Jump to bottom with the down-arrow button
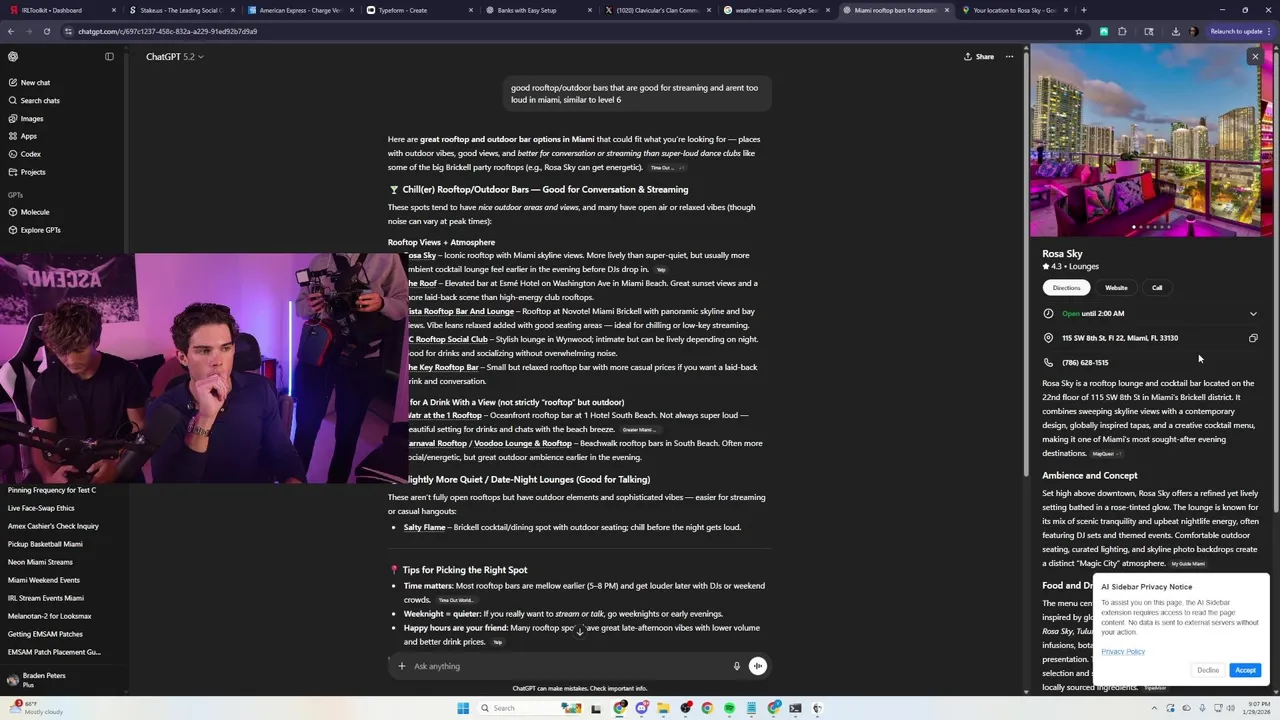 580,631
